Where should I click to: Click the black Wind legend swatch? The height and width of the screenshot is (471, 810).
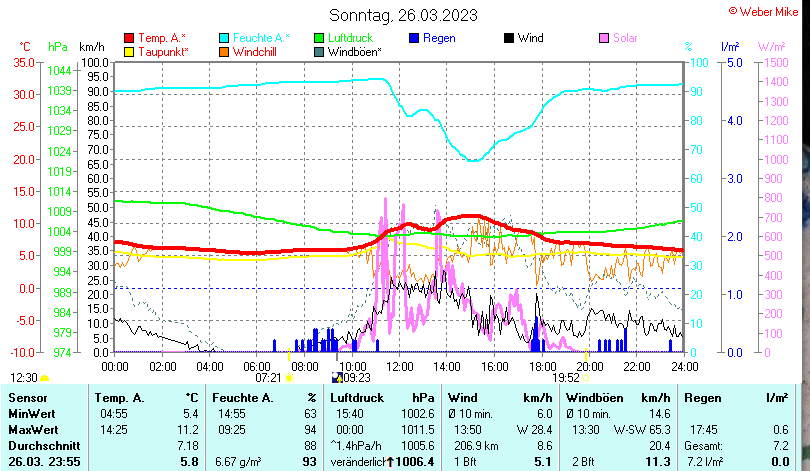coord(509,38)
